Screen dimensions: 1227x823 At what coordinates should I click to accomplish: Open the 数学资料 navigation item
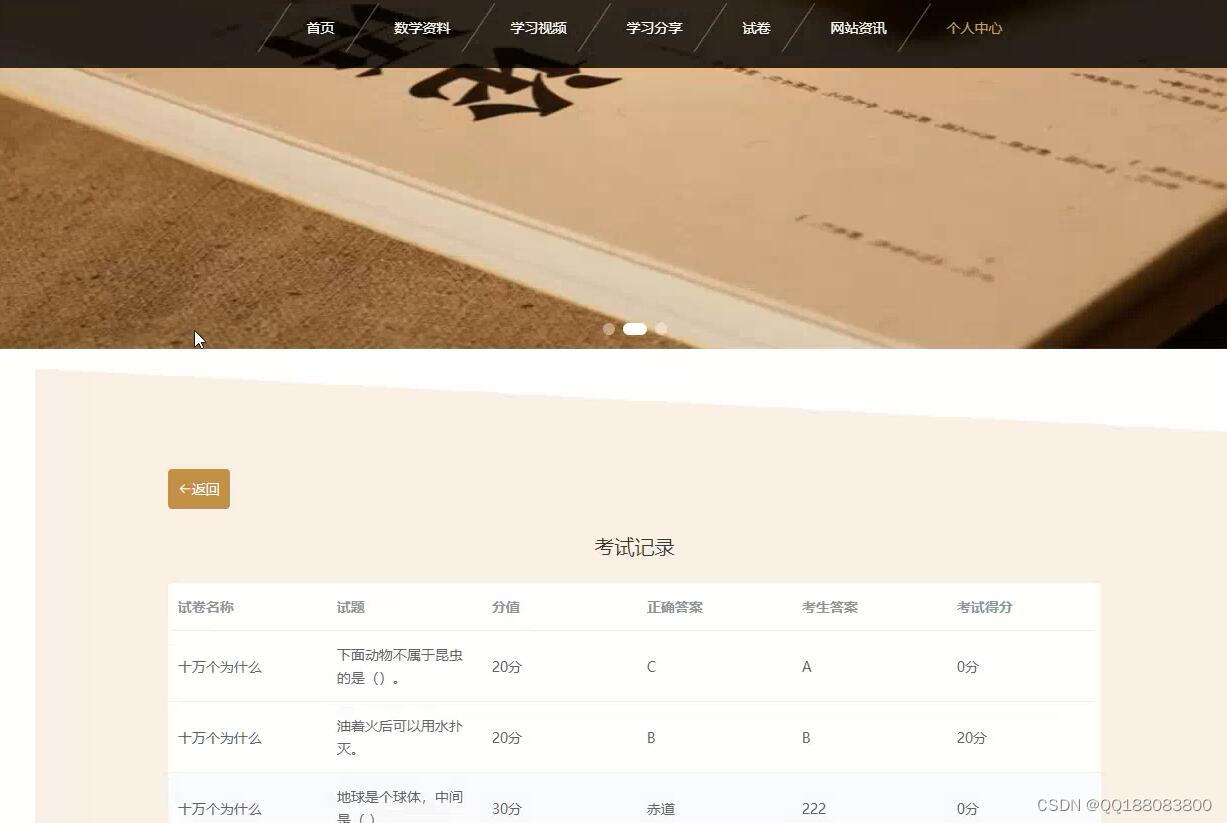click(x=422, y=28)
